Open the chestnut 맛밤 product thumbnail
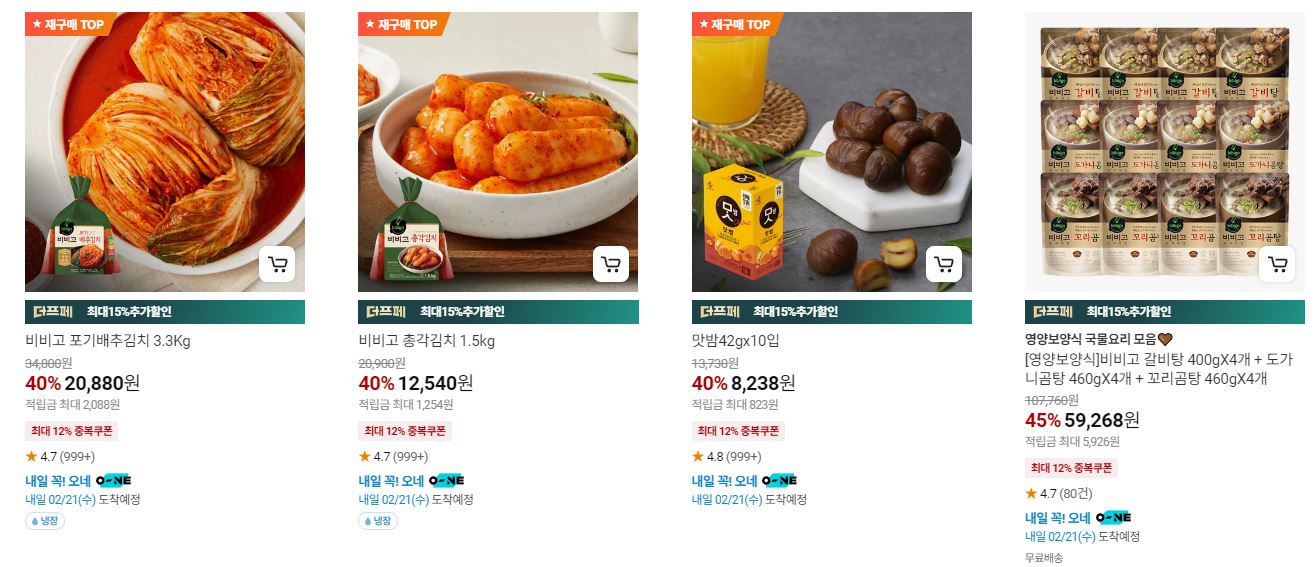 pos(832,152)
